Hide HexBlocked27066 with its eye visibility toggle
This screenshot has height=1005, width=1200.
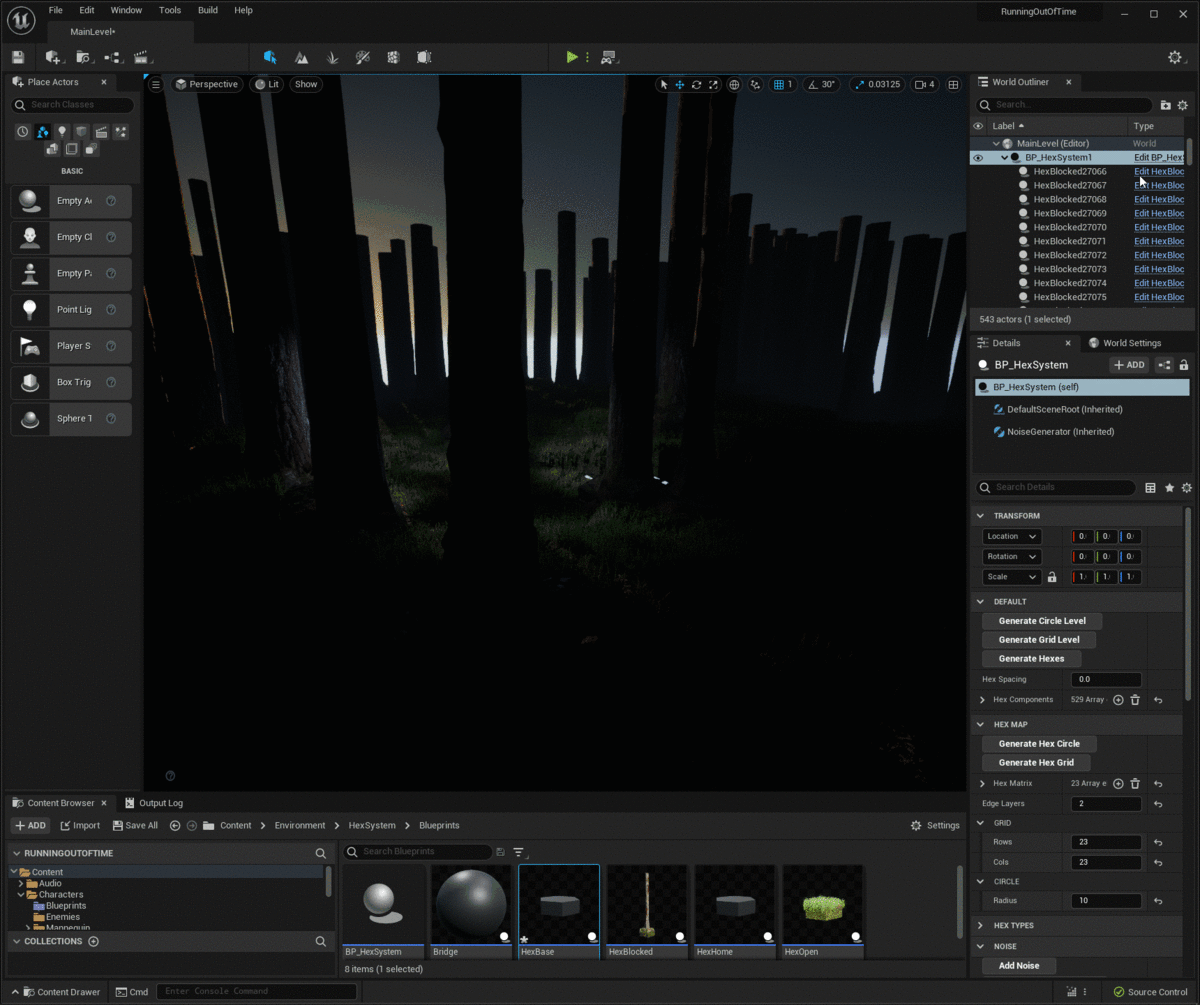coord(978,170)
